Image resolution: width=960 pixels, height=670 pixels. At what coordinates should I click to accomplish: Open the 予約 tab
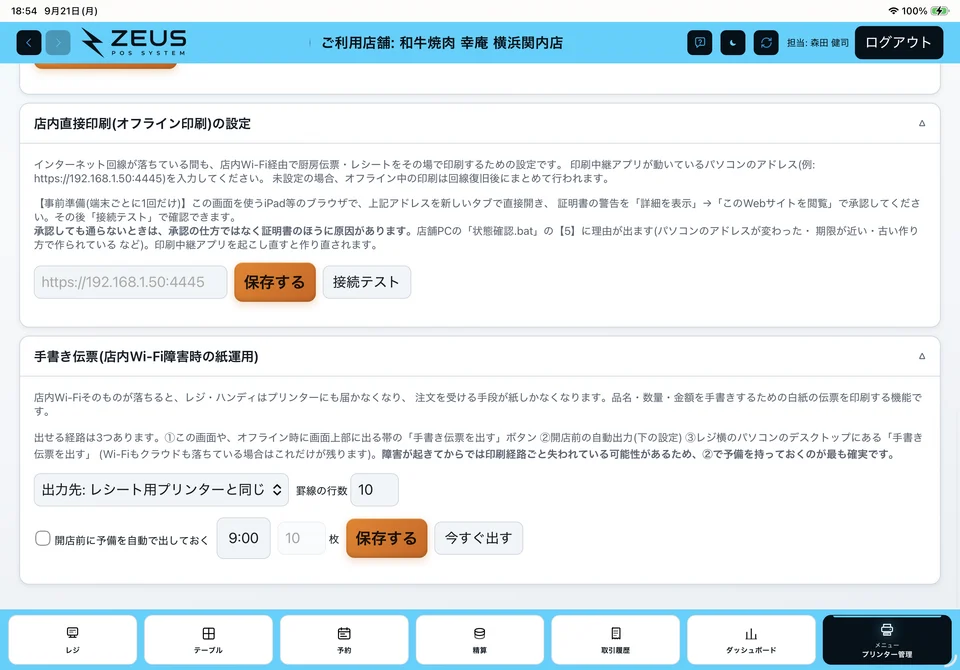tap(344, 640)
